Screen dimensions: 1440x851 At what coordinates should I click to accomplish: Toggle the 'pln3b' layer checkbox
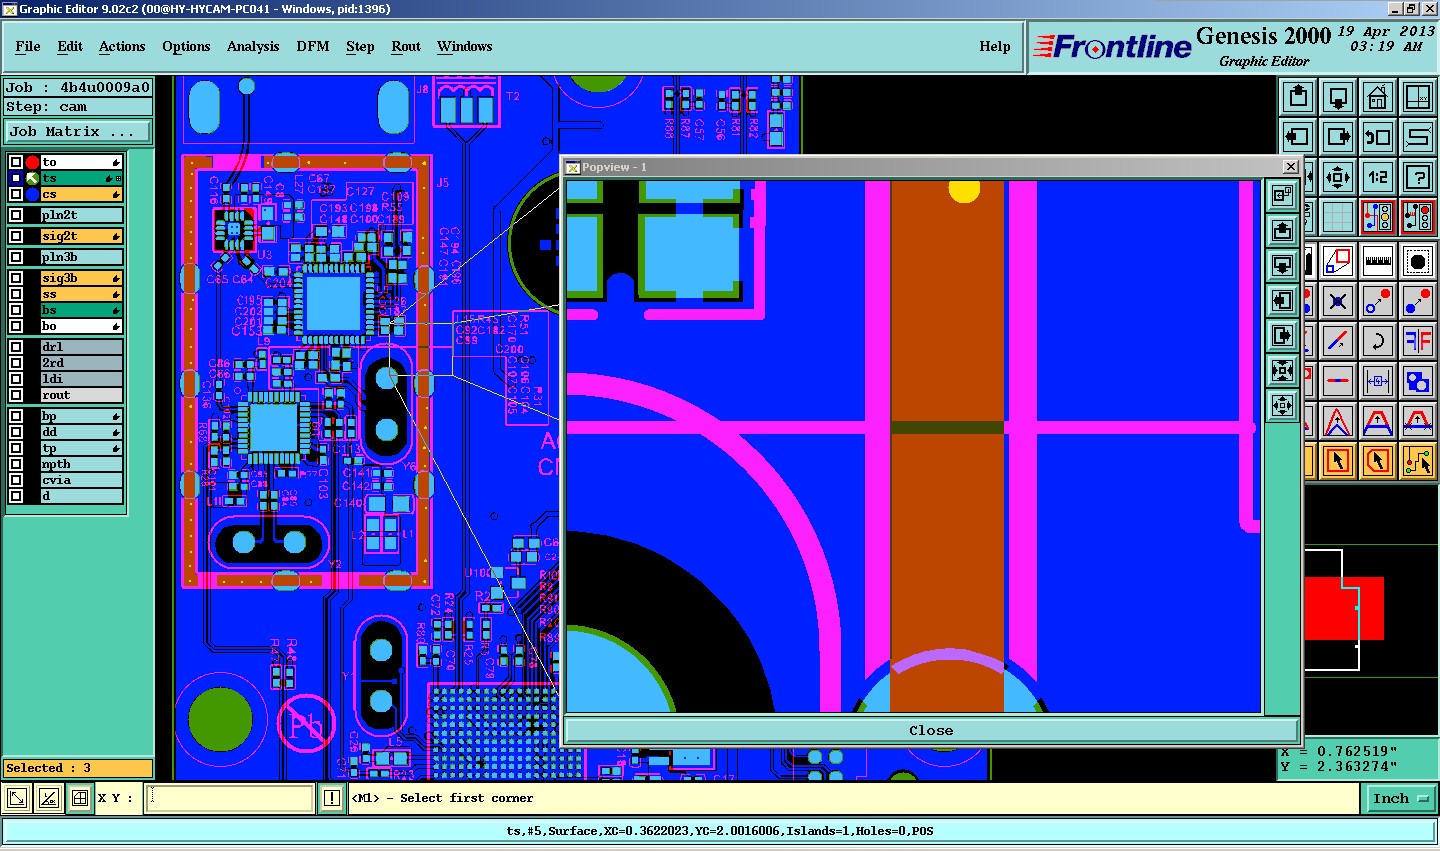pyautogui.click(x=16, y=257)
